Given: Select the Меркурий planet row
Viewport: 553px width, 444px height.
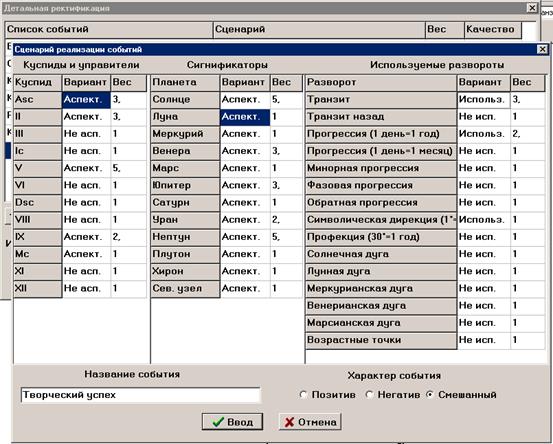Looking at the screenshot, I should click(x=186, y=134).
